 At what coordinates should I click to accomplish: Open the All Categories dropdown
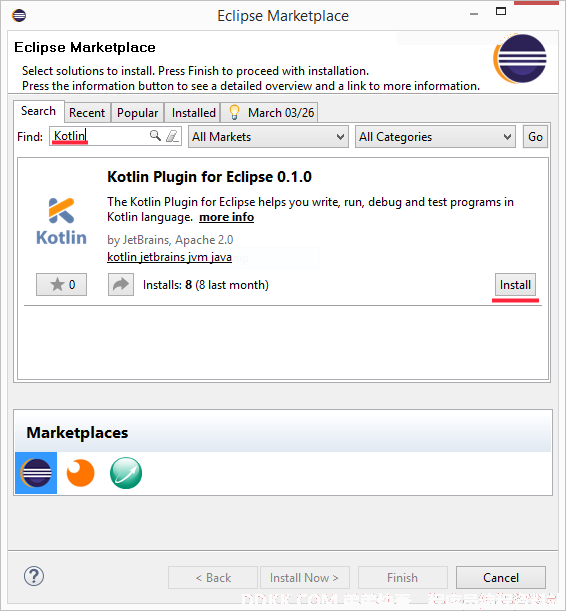[435, 137]
